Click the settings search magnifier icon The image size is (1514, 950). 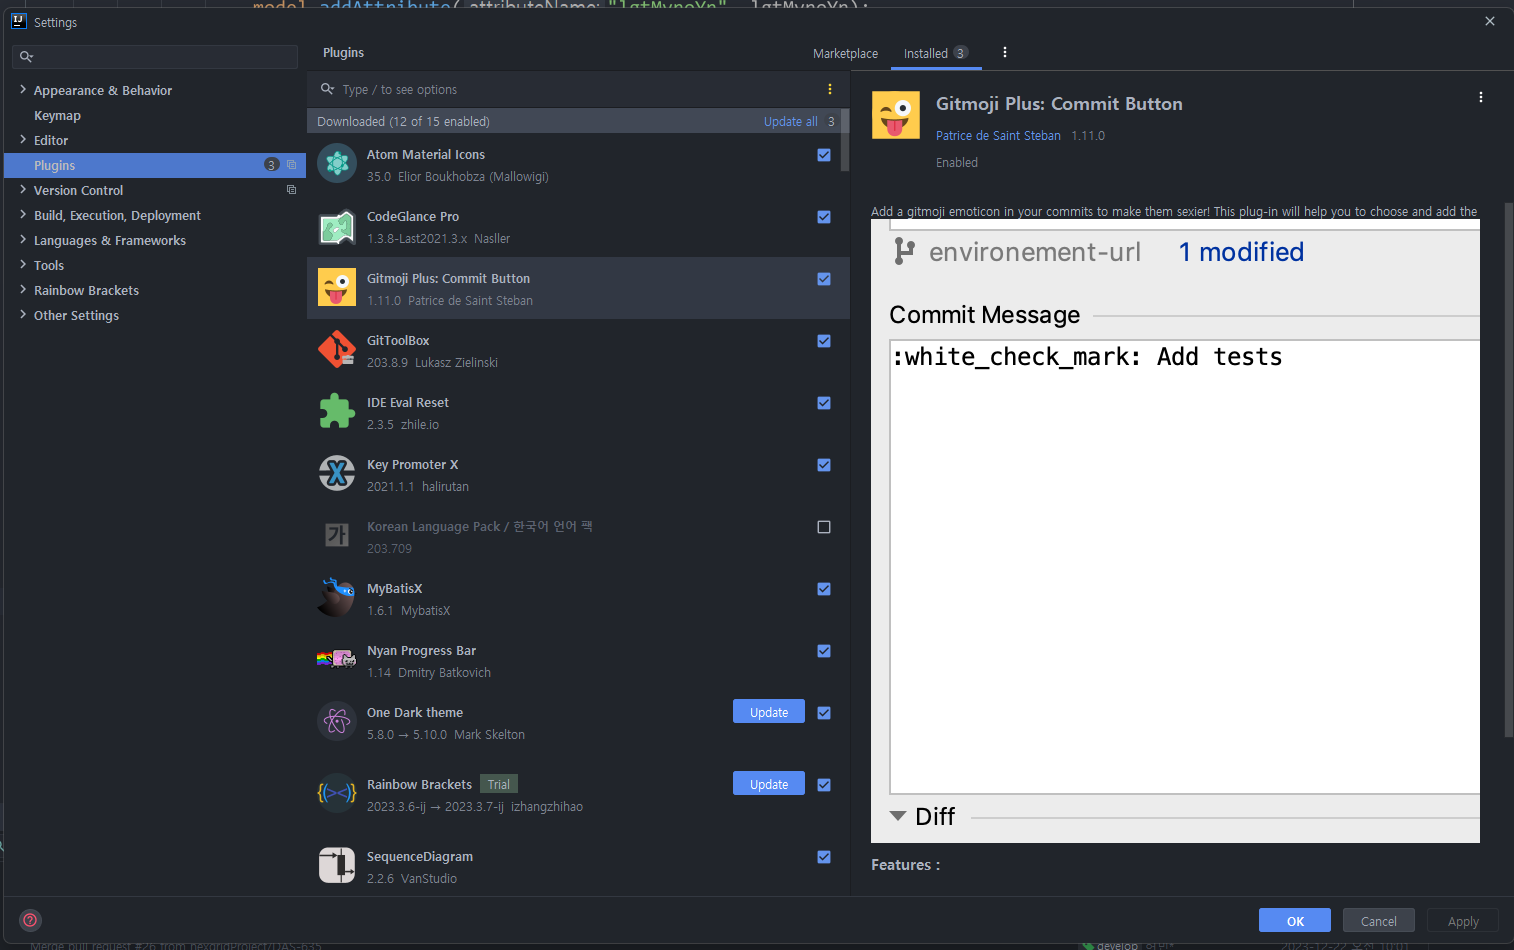pyautogui.click(x=26, y=57)
